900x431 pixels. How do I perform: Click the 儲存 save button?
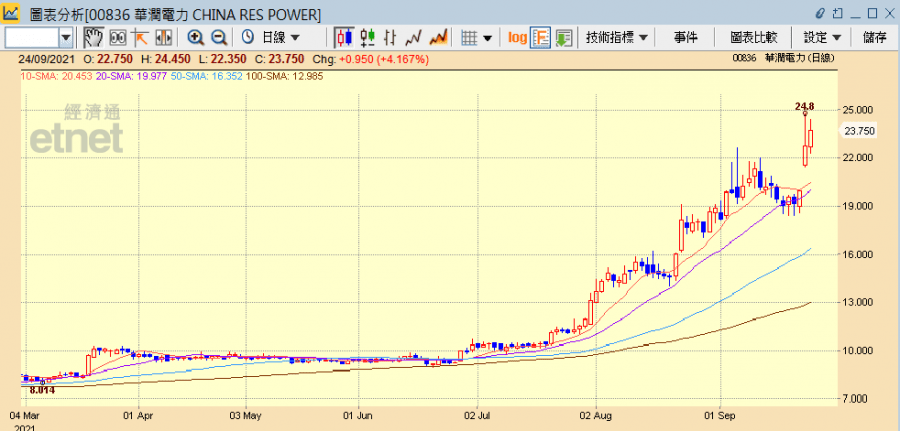coord(874,37)
